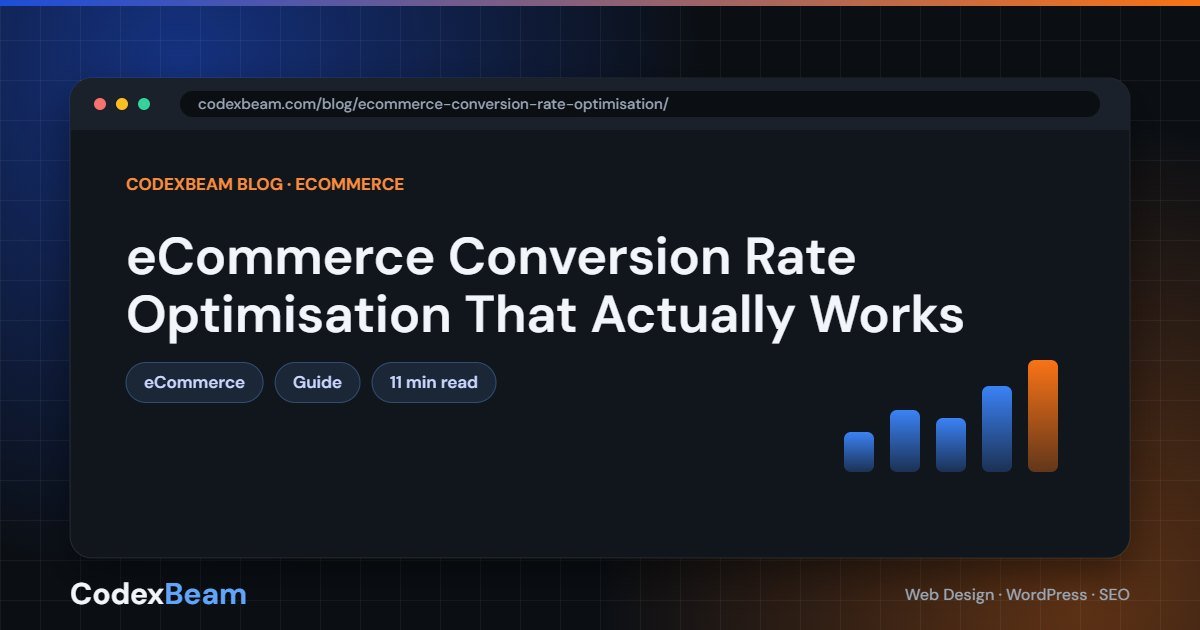
Task: Select the eCommerce tag pill
Action: tap(194, 382)
